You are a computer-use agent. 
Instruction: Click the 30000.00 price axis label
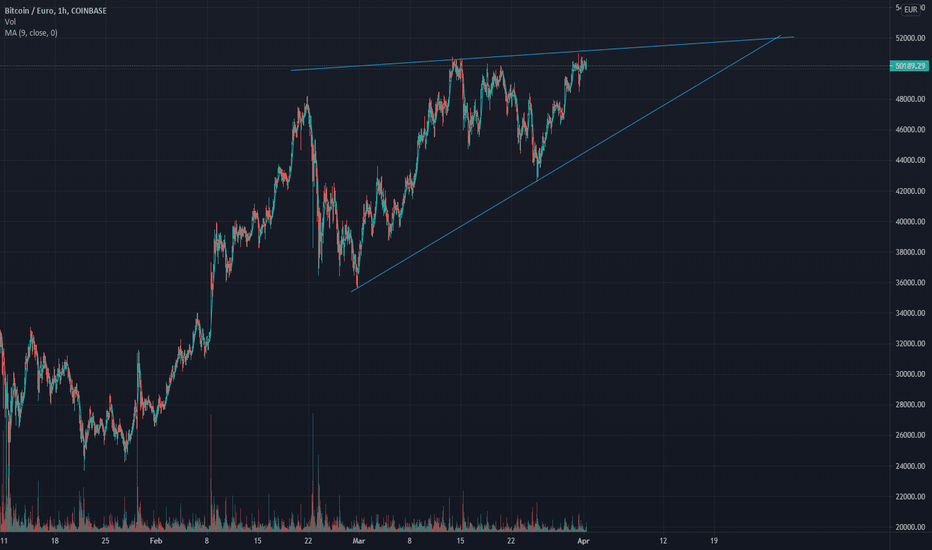[x=910, y=375]
